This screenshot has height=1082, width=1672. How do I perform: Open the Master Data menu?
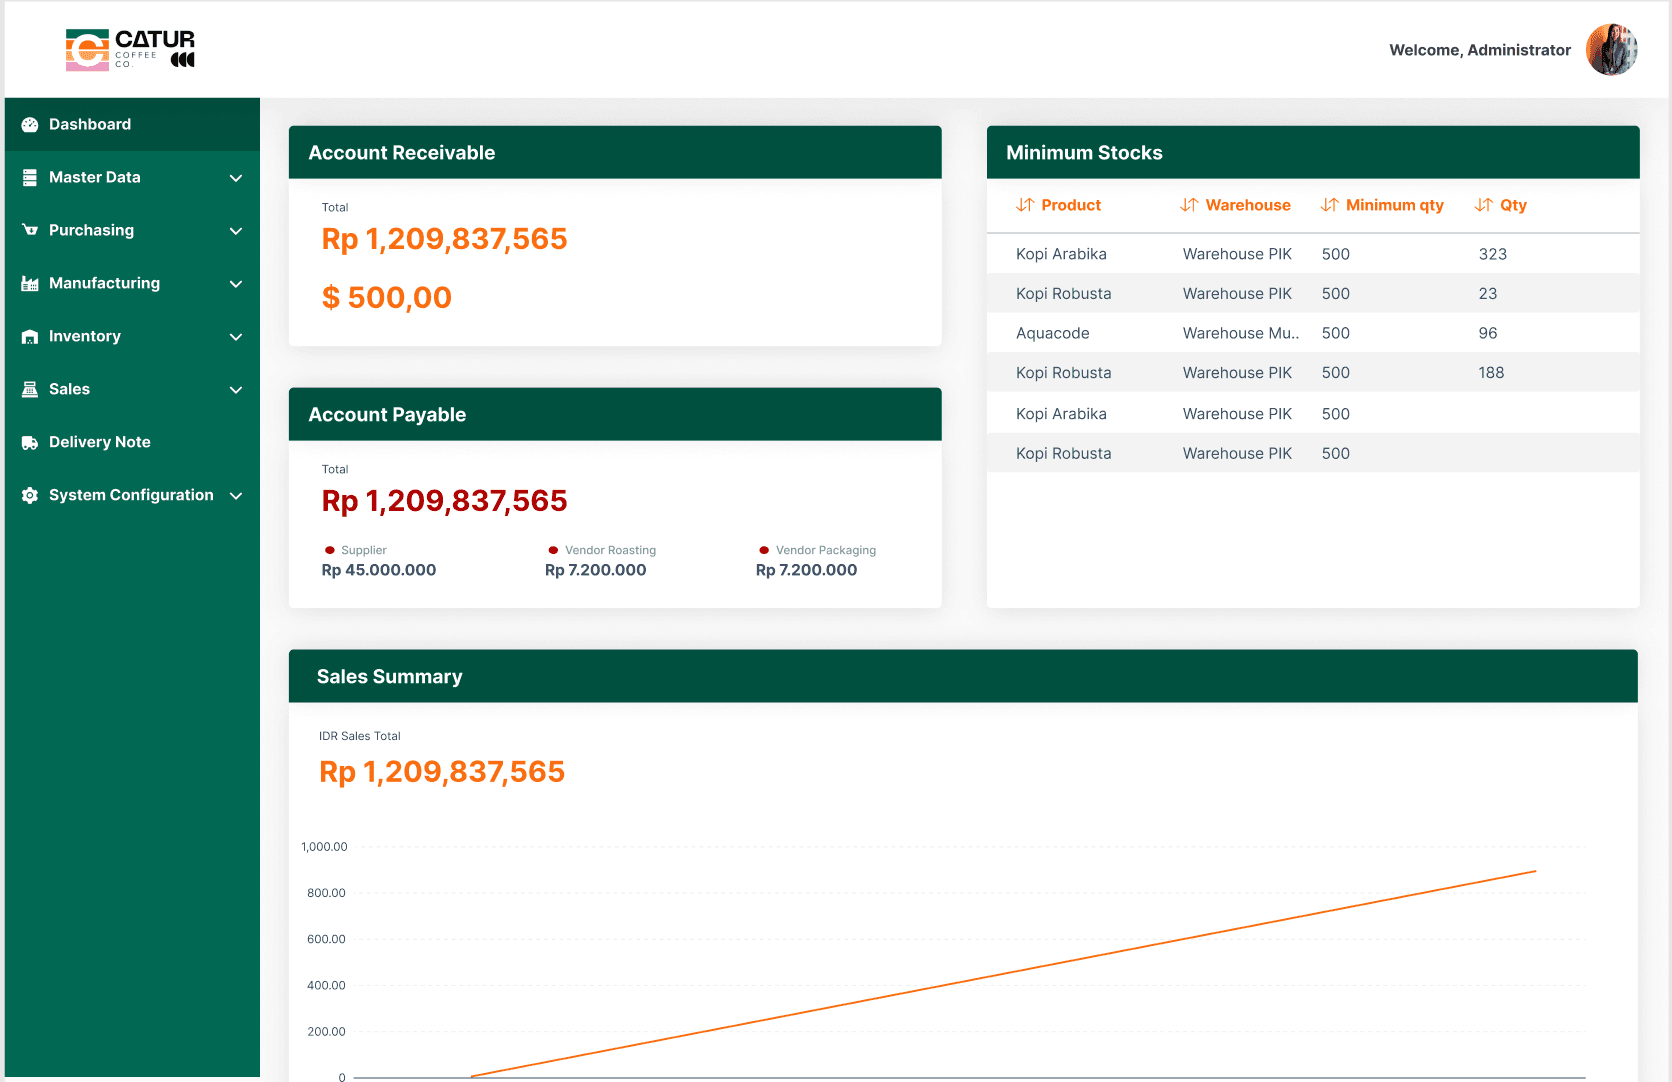pos(132,178)
